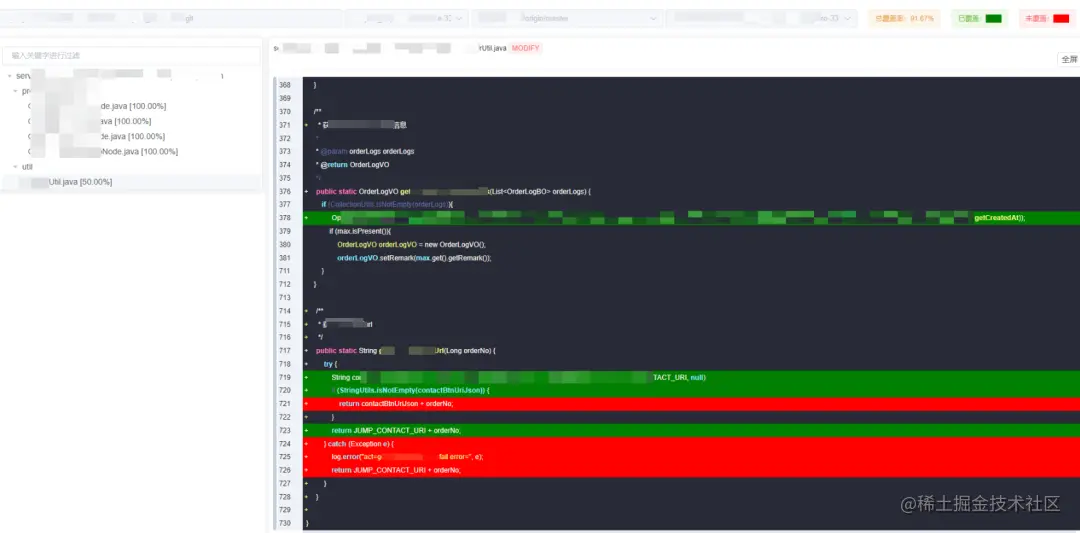
Task: Click 'new OrderLogVO();' on line 380
Action: click(457, 244)
